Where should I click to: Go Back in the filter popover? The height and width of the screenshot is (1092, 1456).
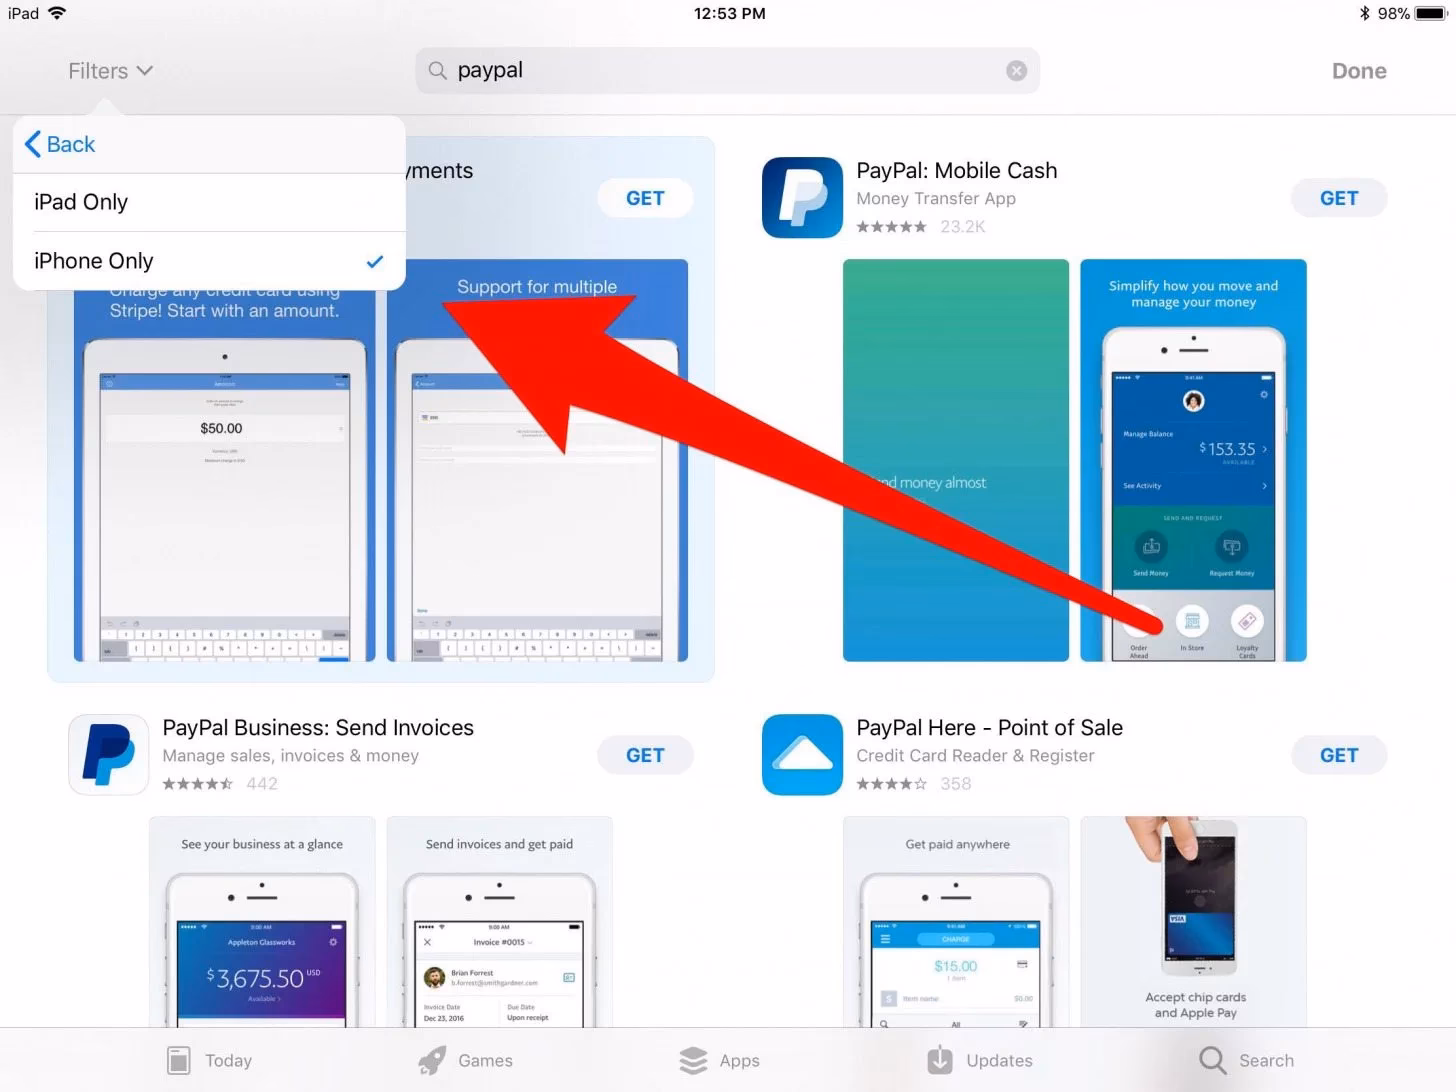point(60,144)
